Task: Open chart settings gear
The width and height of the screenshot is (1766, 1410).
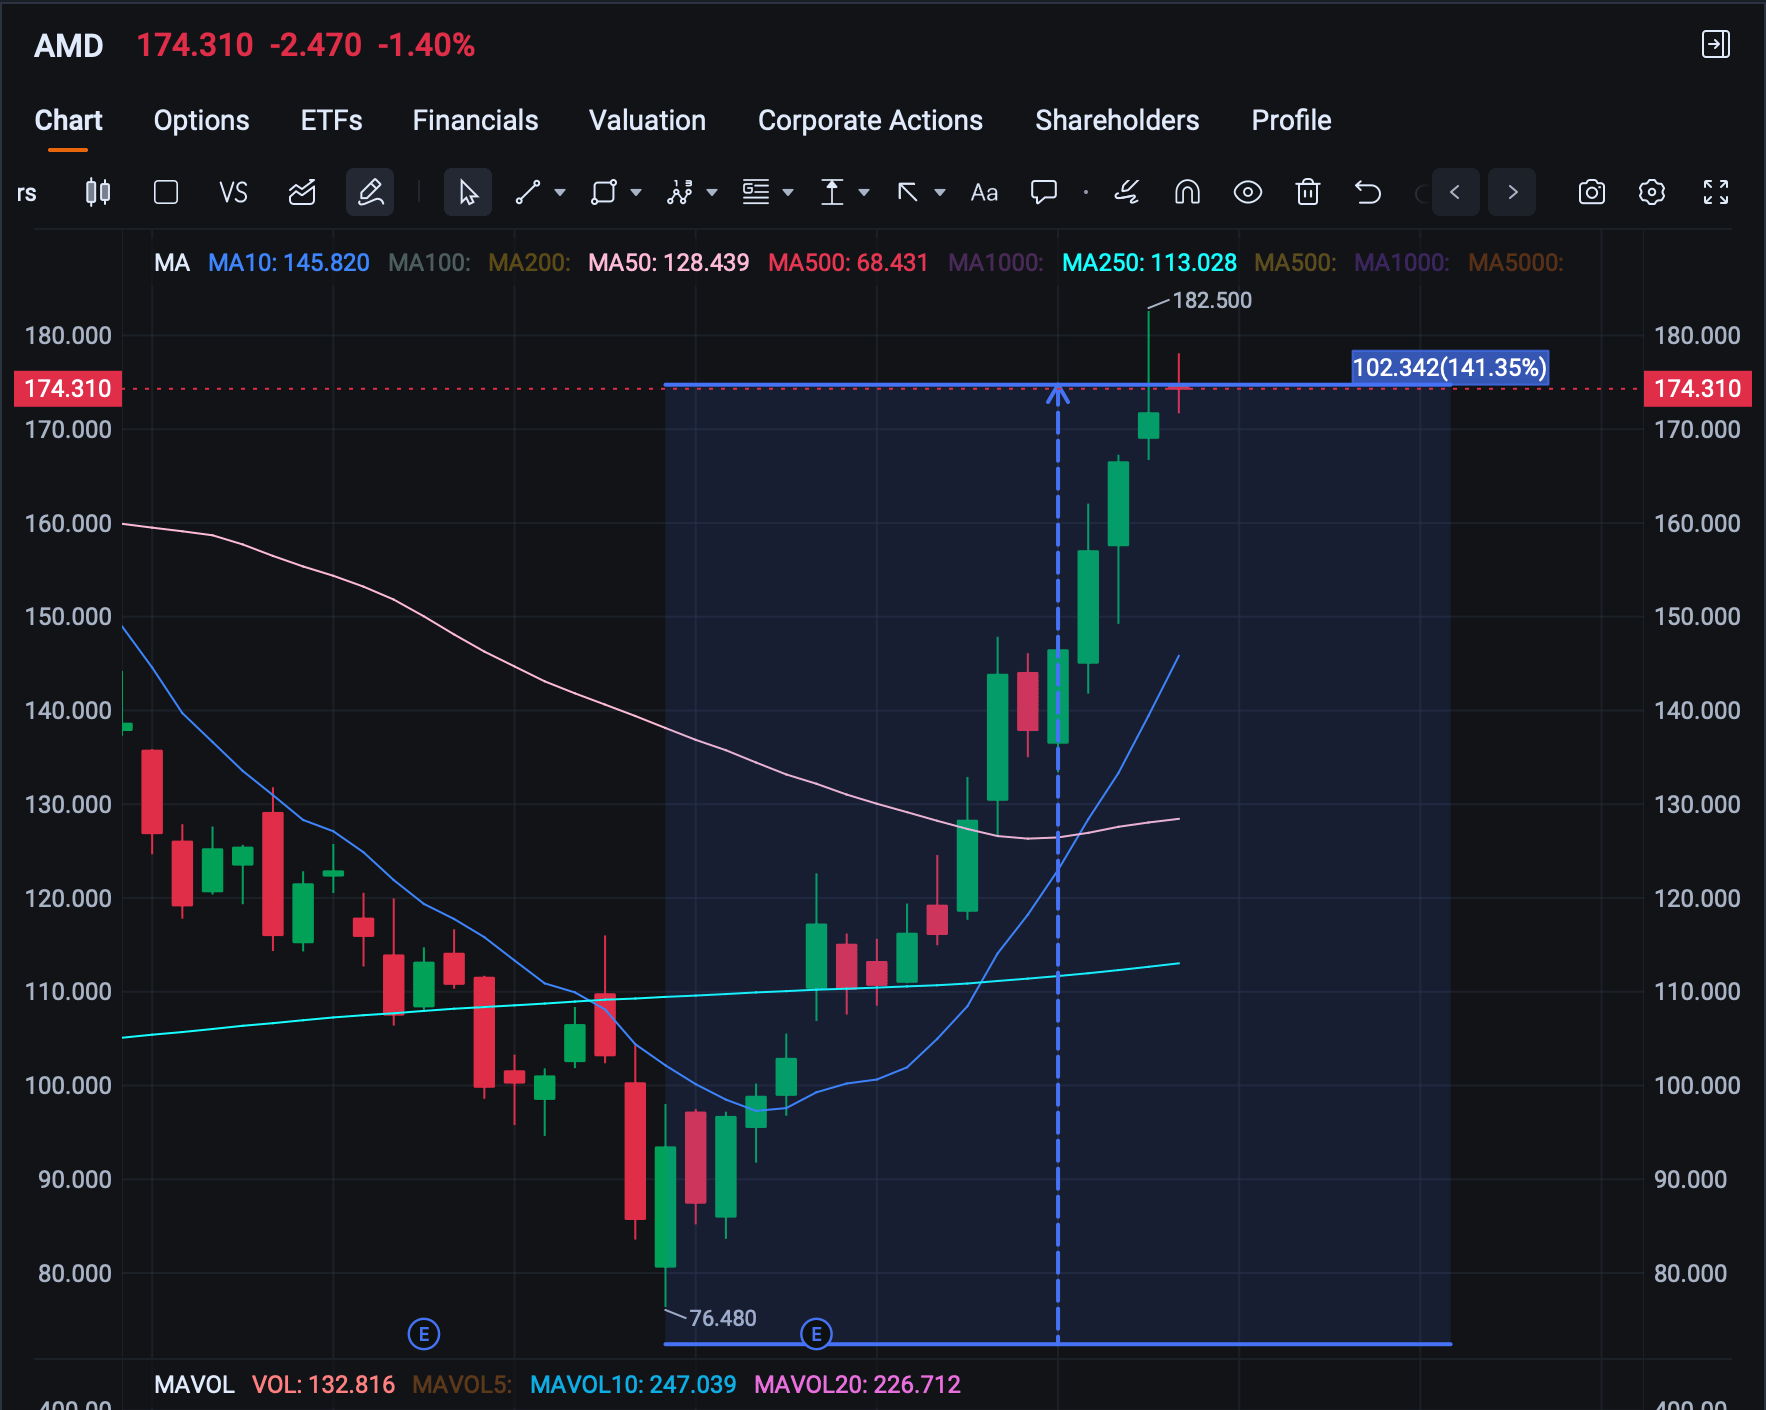Action: click(1652, 192)
